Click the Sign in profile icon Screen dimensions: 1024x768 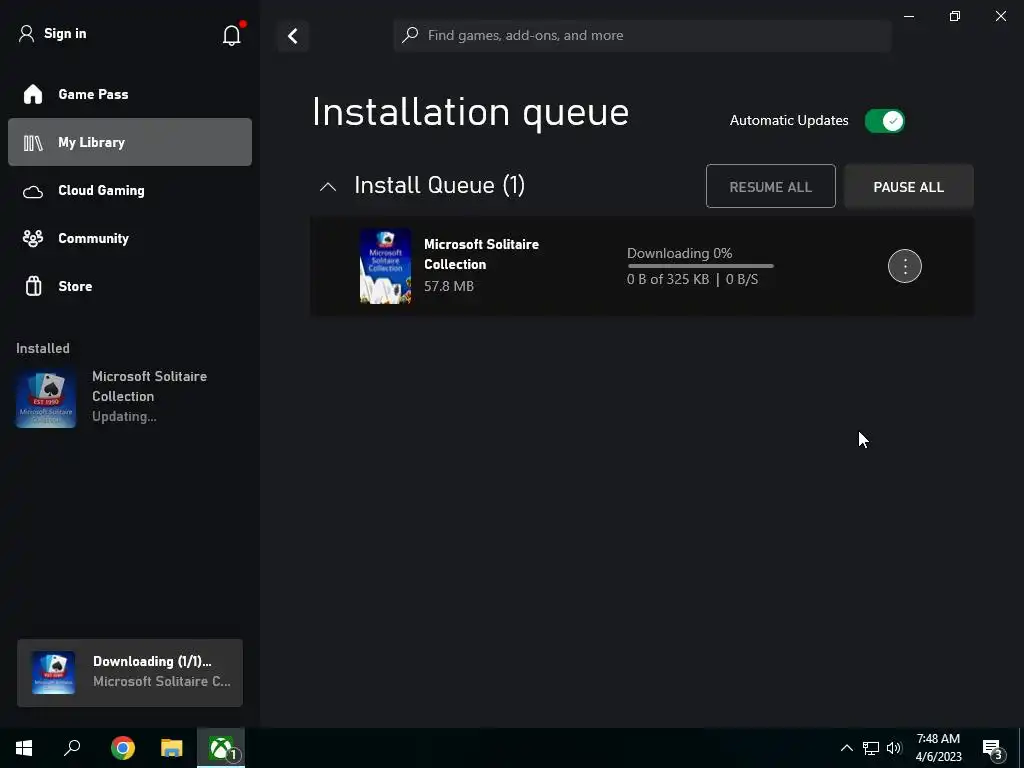pos(26,33)
